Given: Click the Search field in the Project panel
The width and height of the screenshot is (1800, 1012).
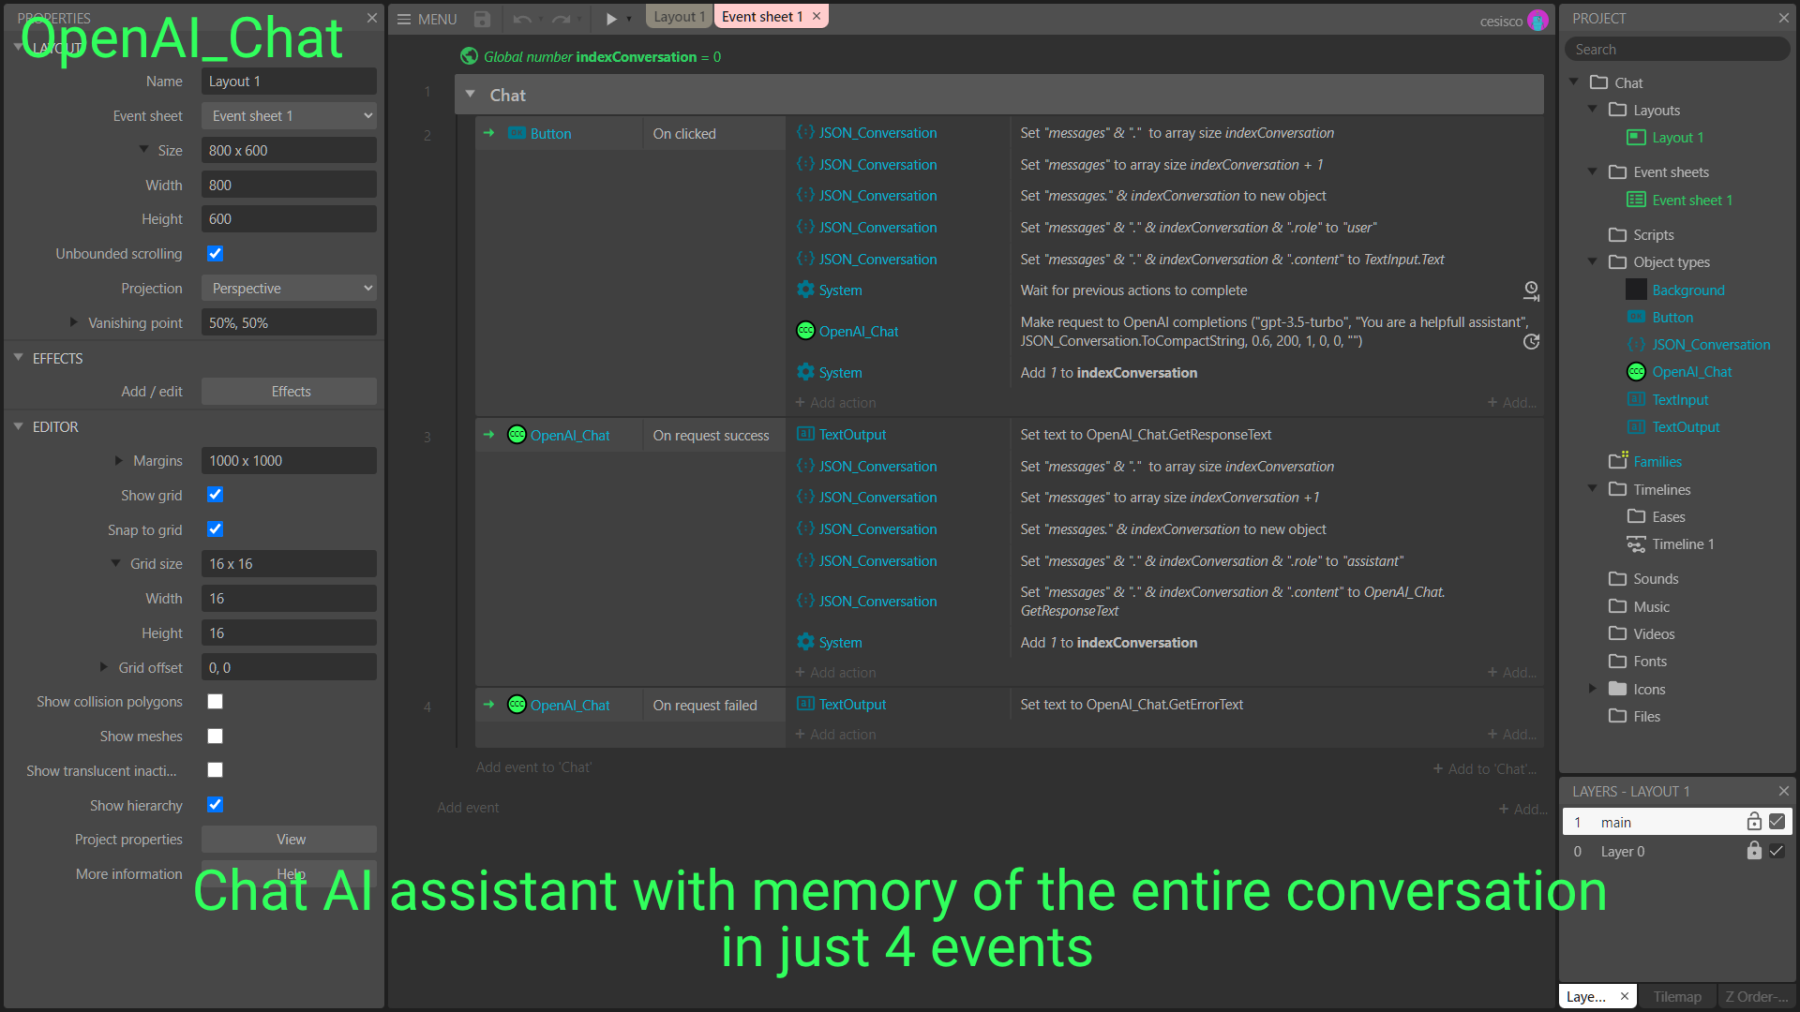Looking at the screenshot, I should coord(1676,48).
